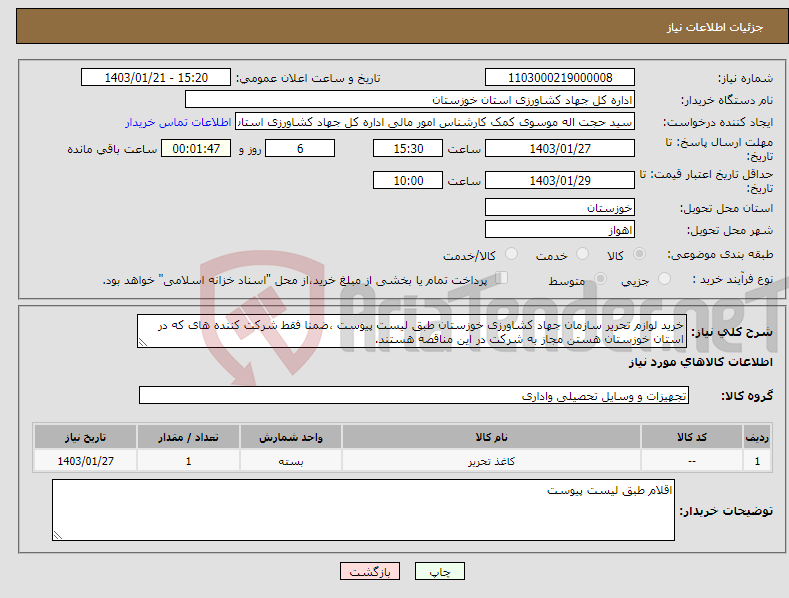This screenshot has height=598, width=789.
Task: Click the کد کالا column header
Action: click(x=691, y=437)
